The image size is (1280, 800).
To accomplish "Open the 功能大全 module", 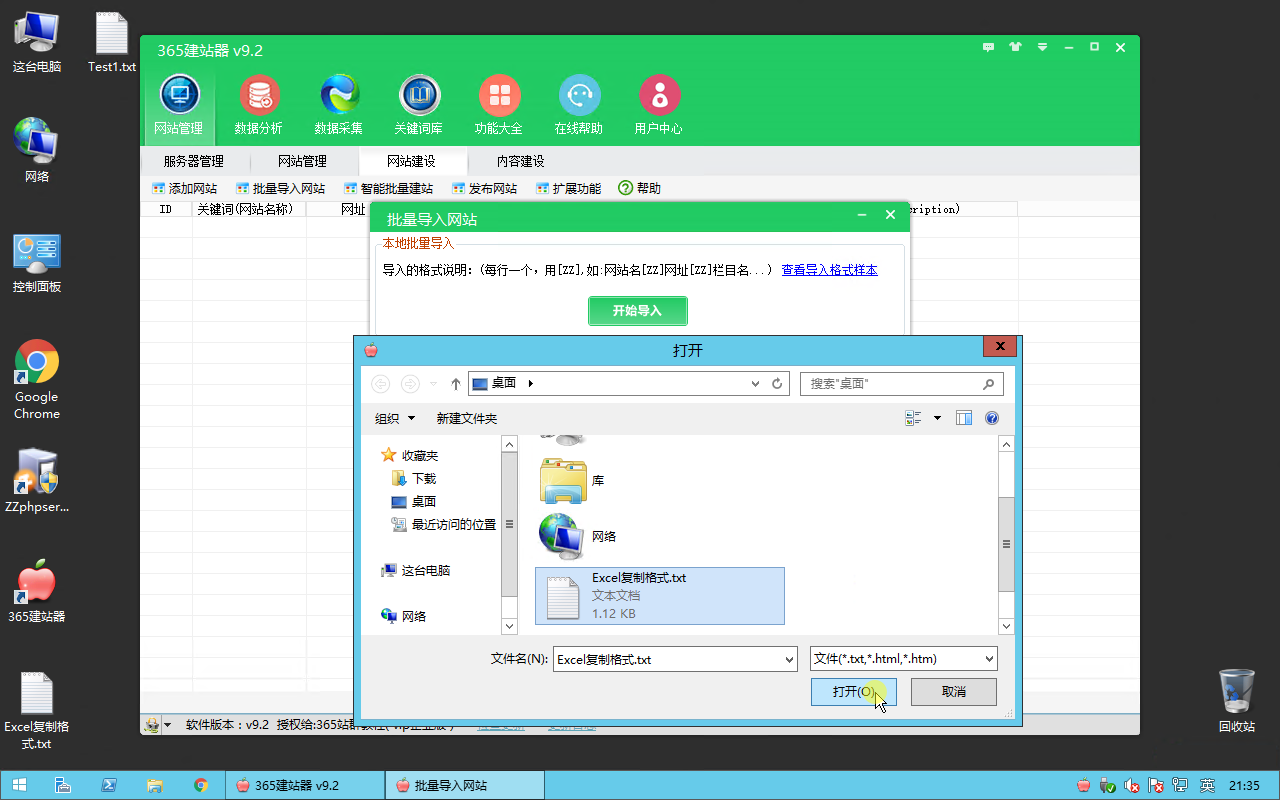I will [499, 105].
